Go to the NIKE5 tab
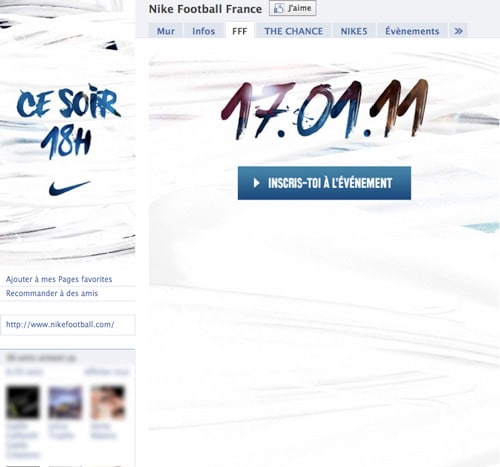The width and height of the screenshot is (500, 467). [x=354, y=31]
